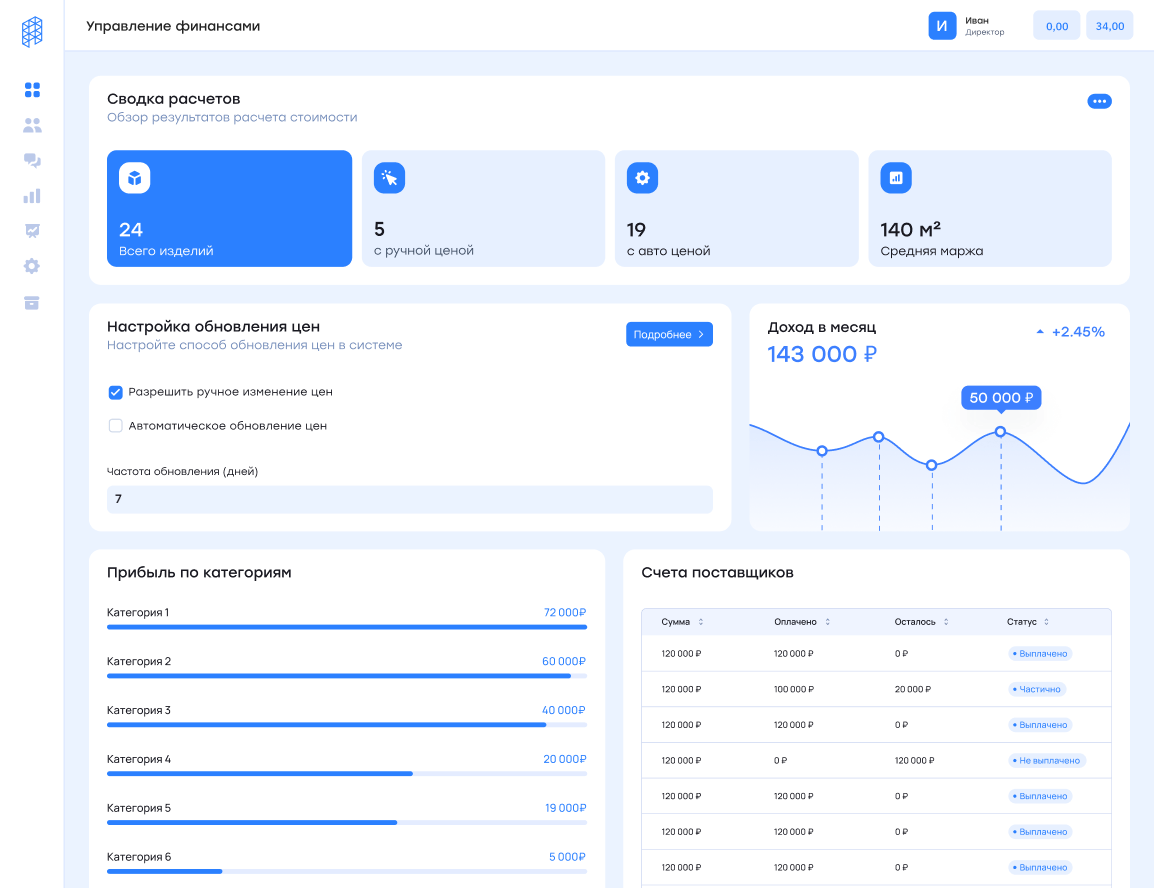Open the bar chart analytics sidebar icon
Image resolution: width=1154 pixels, height=888 pixels.
pyautogui.click(x=32, y=196)
